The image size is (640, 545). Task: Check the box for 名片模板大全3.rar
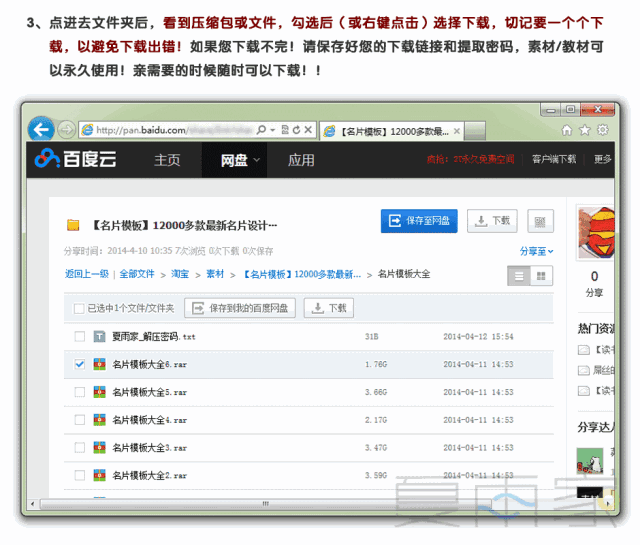[80, 447]
